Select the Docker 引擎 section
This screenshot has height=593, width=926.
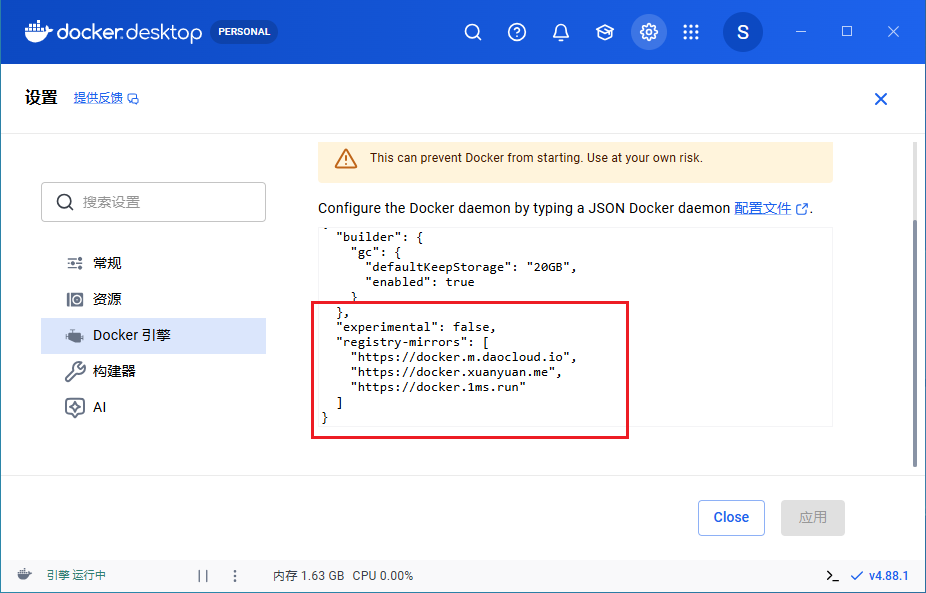point(154,335)
